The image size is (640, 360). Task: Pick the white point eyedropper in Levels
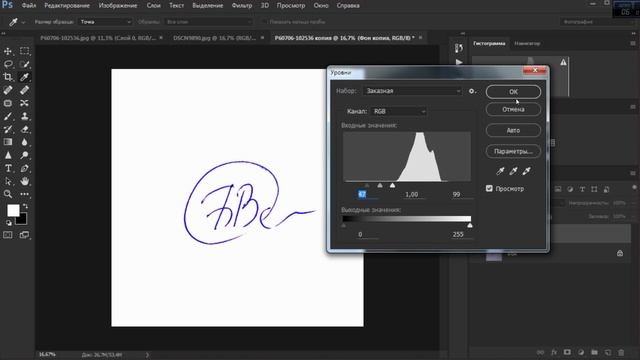click(x=527, y=171)
